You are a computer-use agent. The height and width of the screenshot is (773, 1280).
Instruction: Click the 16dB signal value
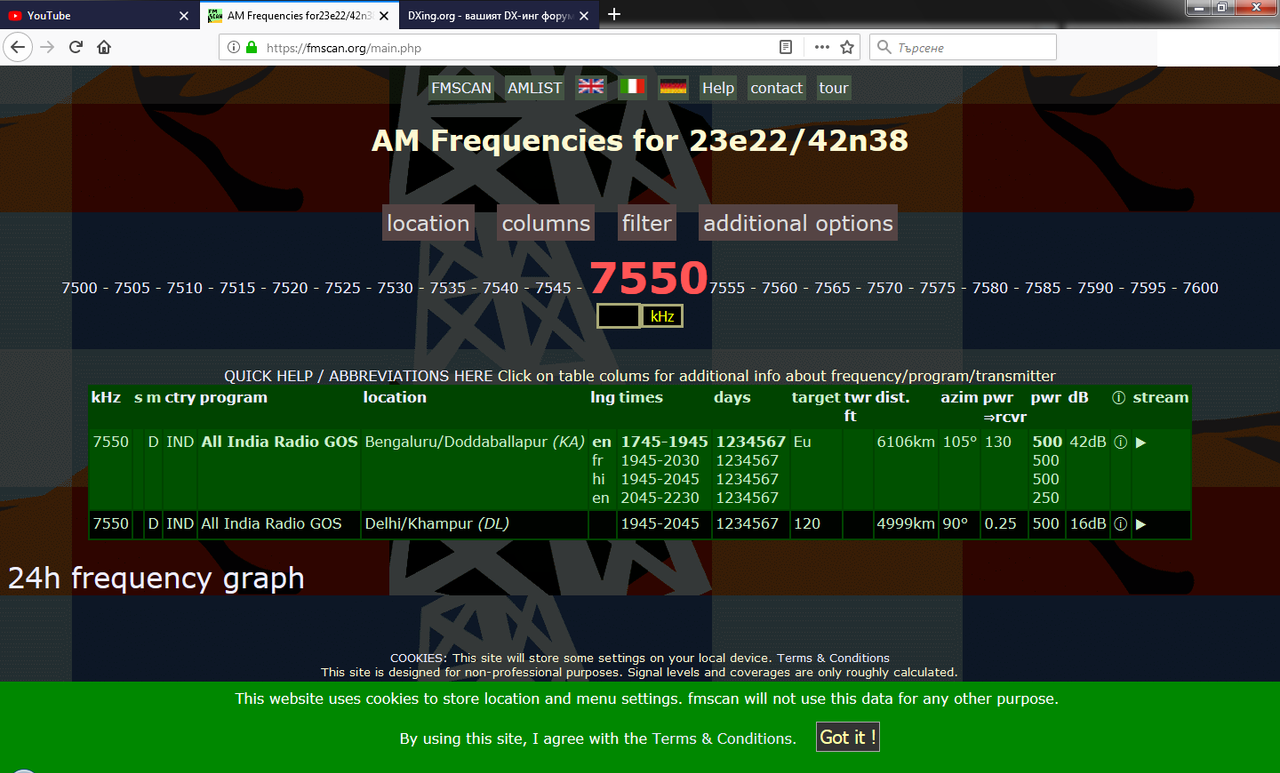[1088, 524]
